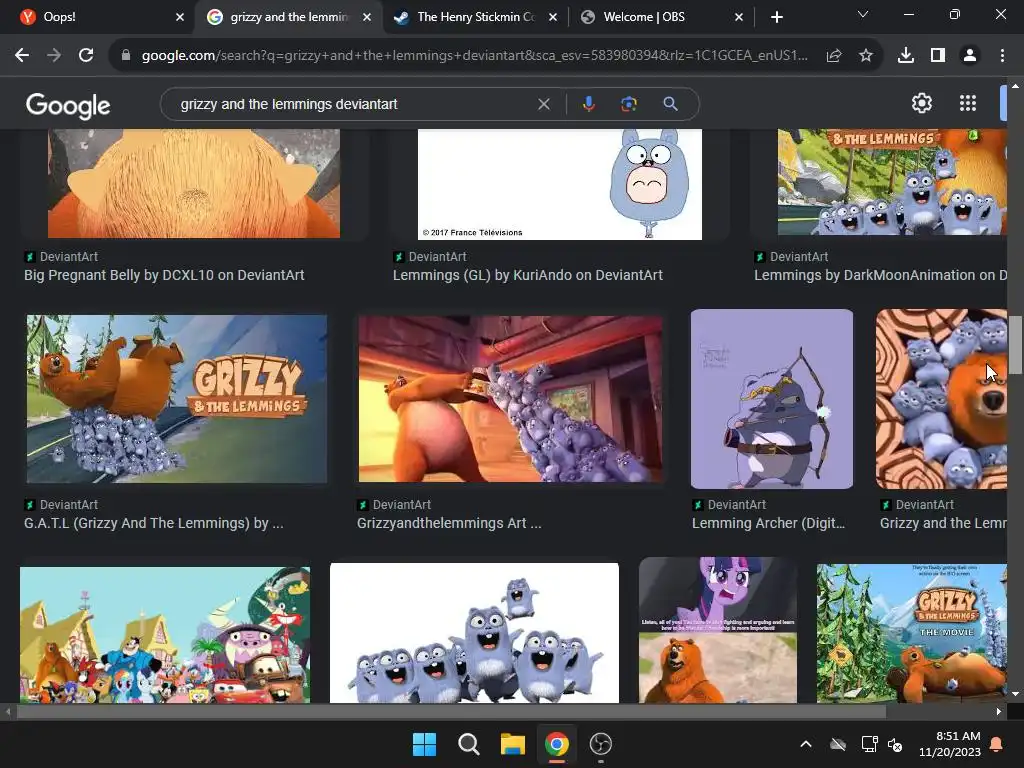The image size is (1024, 768).
Task: Open OBS Studio from the taskbar
Action: (600, 744)
